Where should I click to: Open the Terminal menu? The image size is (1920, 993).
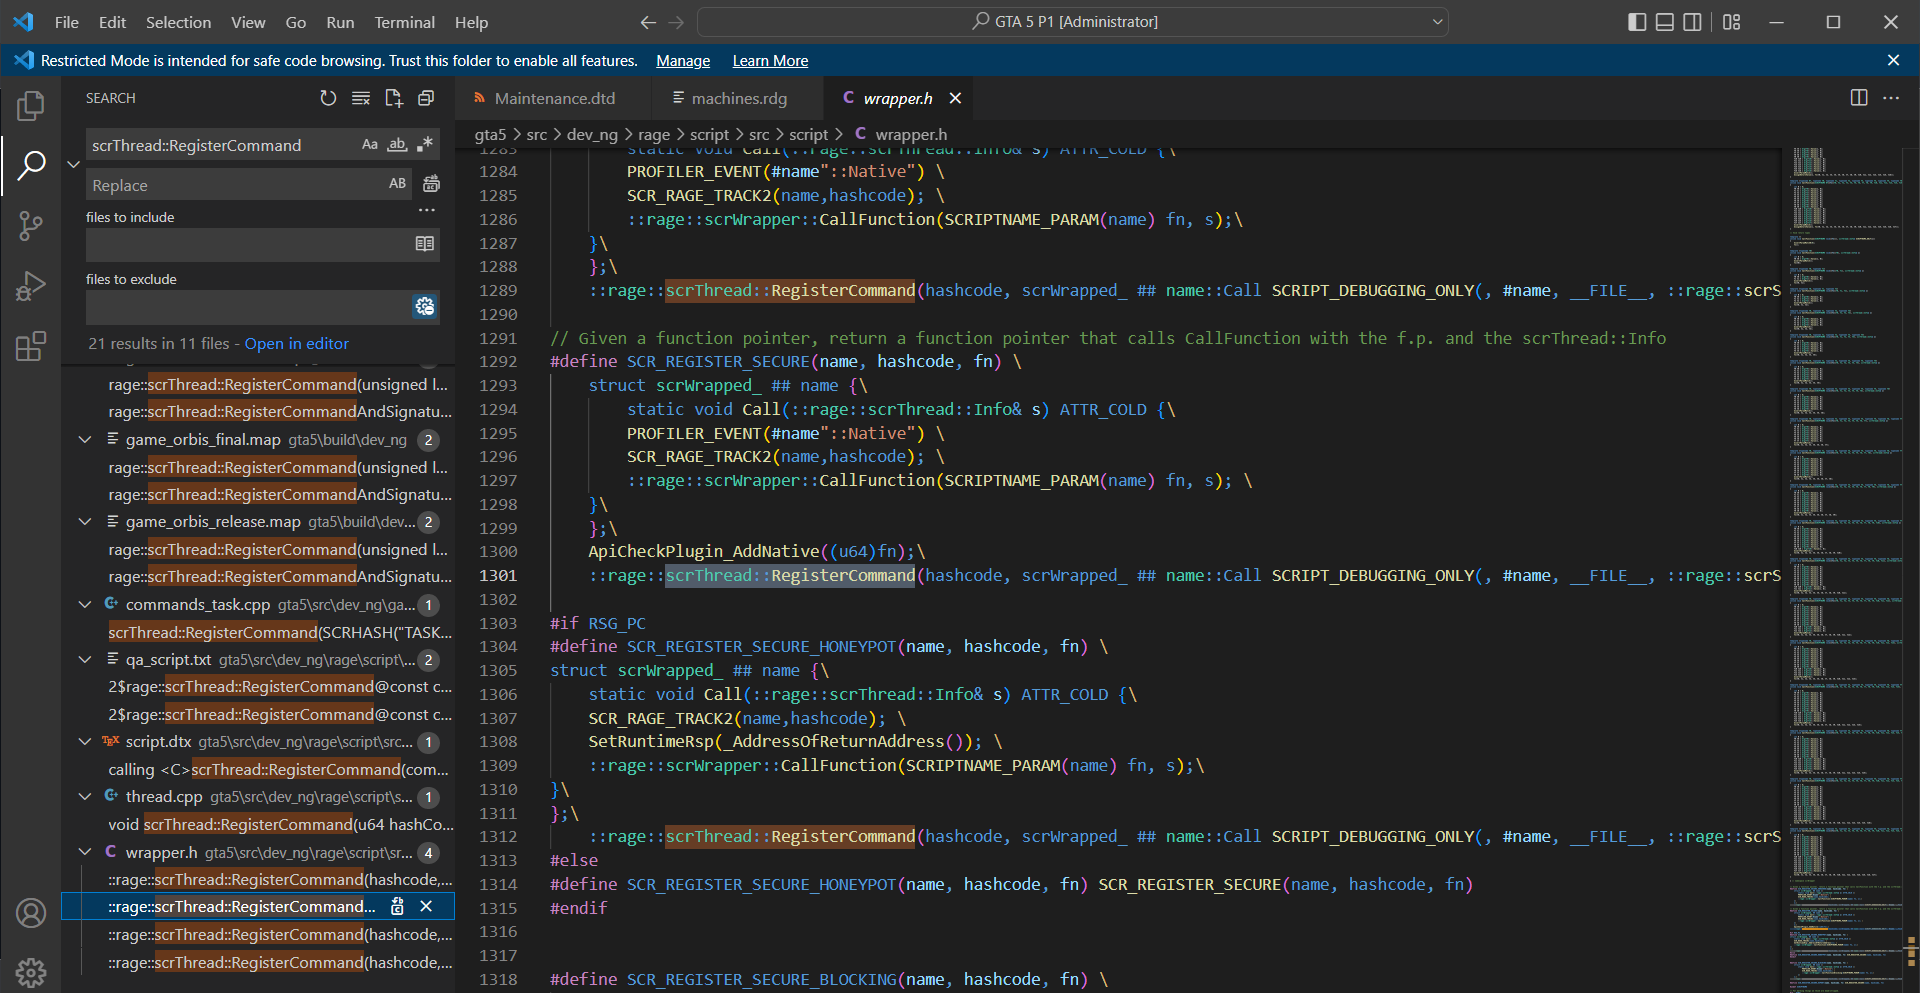tap(404, 22)
